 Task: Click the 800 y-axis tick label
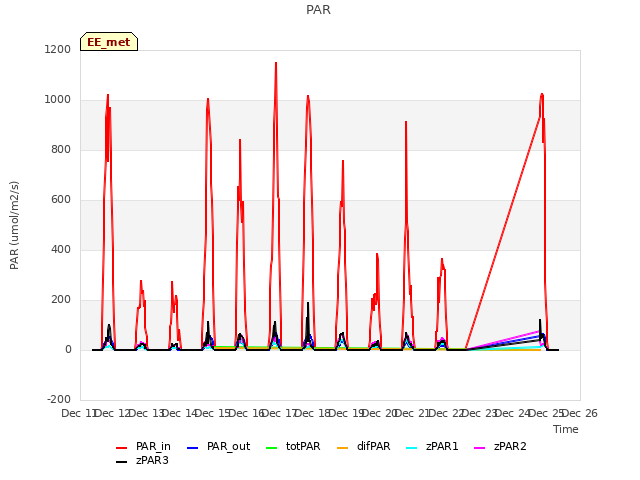[x=61, y=150]
